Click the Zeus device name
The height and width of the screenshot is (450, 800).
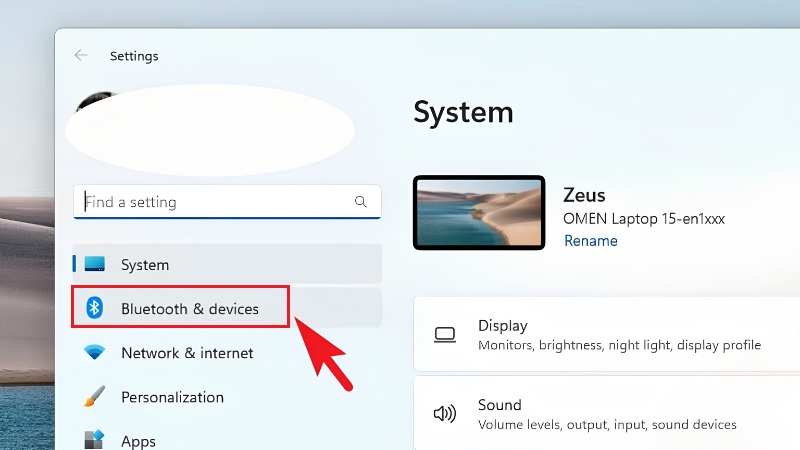coord(584,195)
